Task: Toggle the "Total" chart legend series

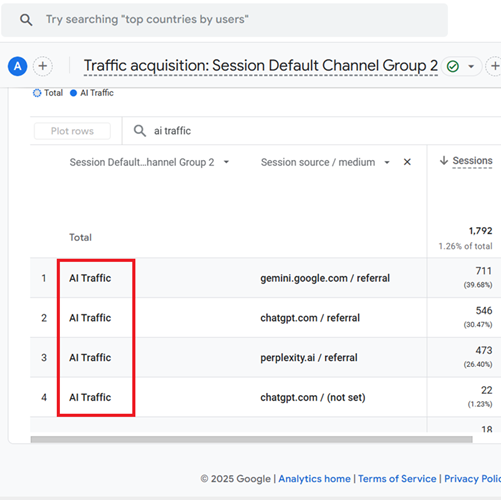Action: (48, 93)
